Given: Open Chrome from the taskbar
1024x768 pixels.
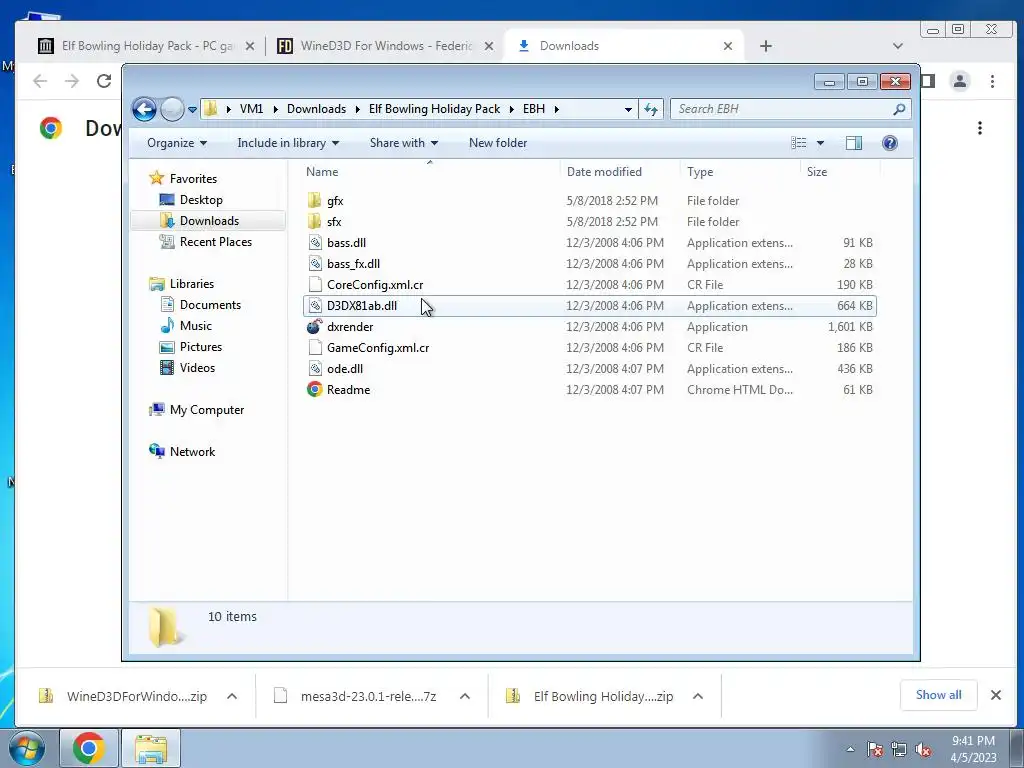Looking at the screenshot, I should pyautogui.click(x=89, y=748).
